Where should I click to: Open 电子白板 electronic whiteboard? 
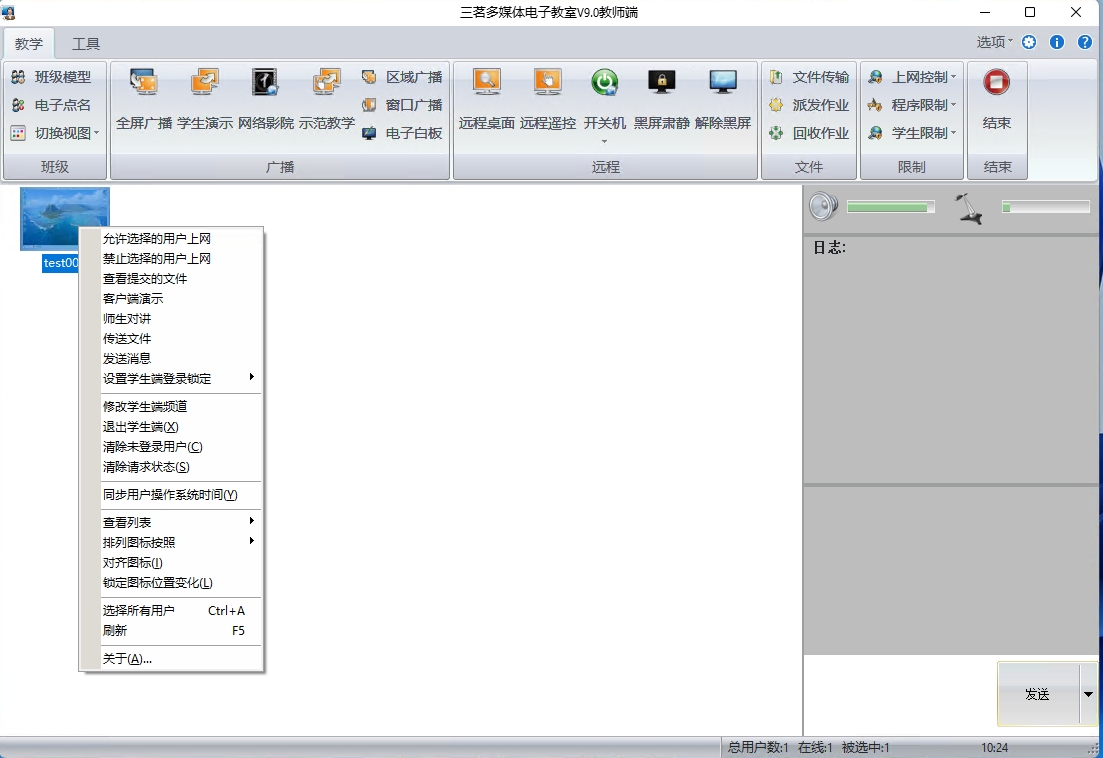click(x=402, y=133)
